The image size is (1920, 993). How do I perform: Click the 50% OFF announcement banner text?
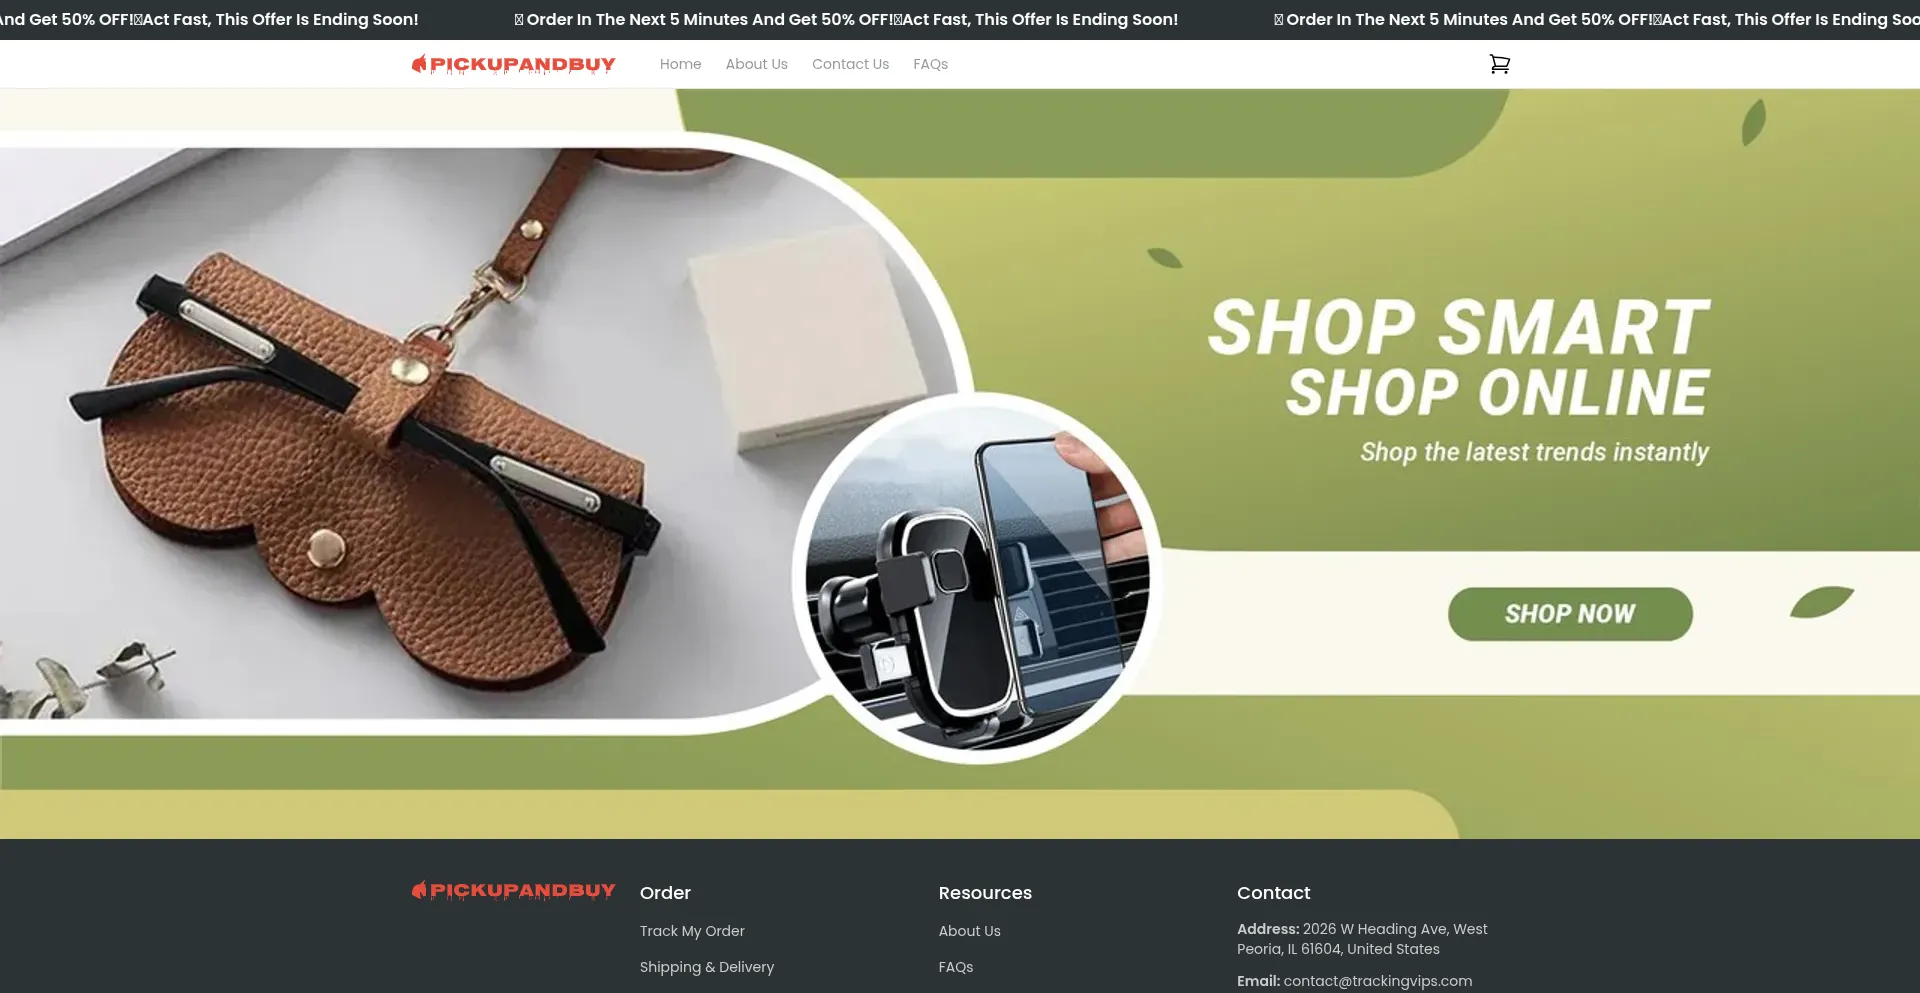[x=846, y=19]
